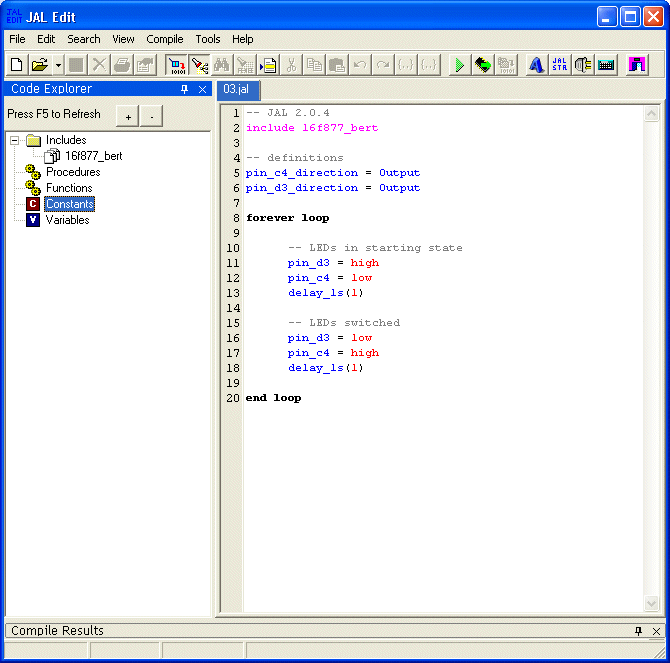Click the Redo arrow icon

[383, 65]
